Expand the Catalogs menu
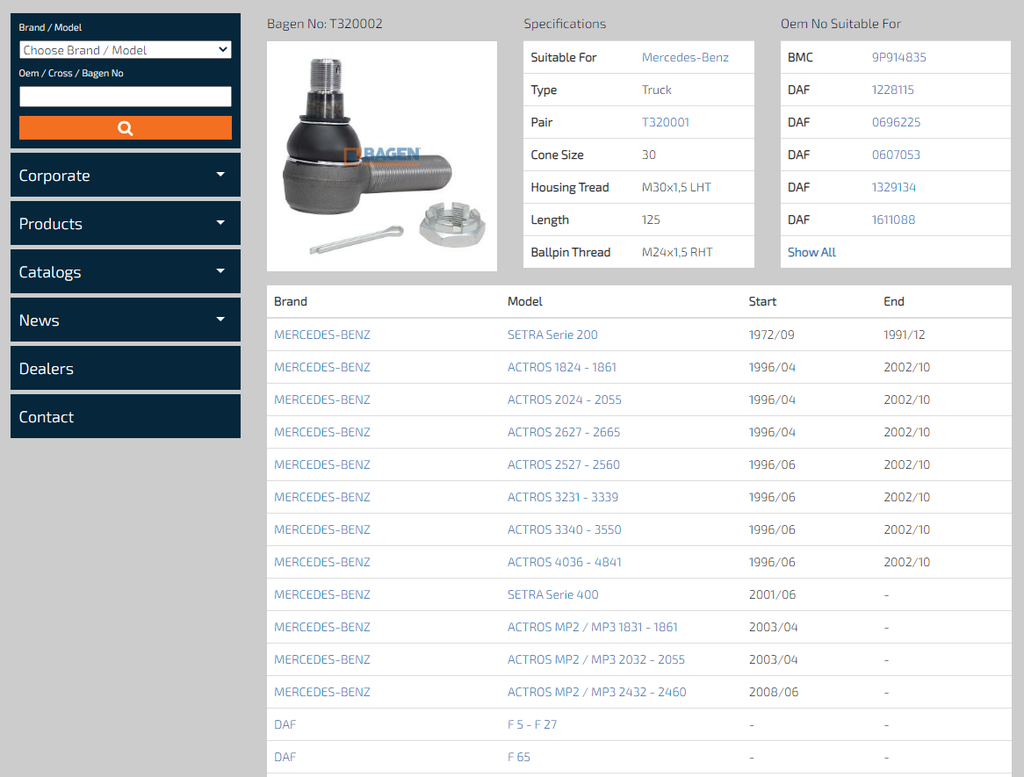Viewport: 1024px width, 777px height. pos(125,272)
